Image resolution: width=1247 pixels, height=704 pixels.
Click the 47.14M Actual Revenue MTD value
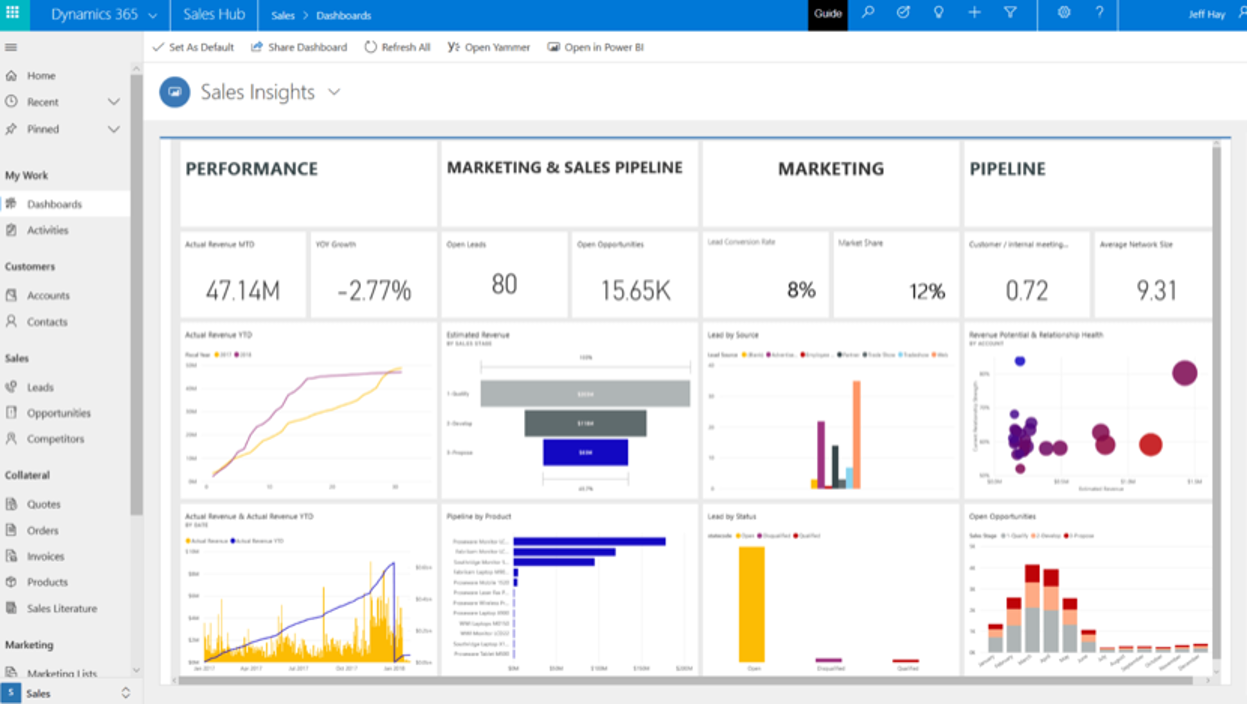click(243, 291)
